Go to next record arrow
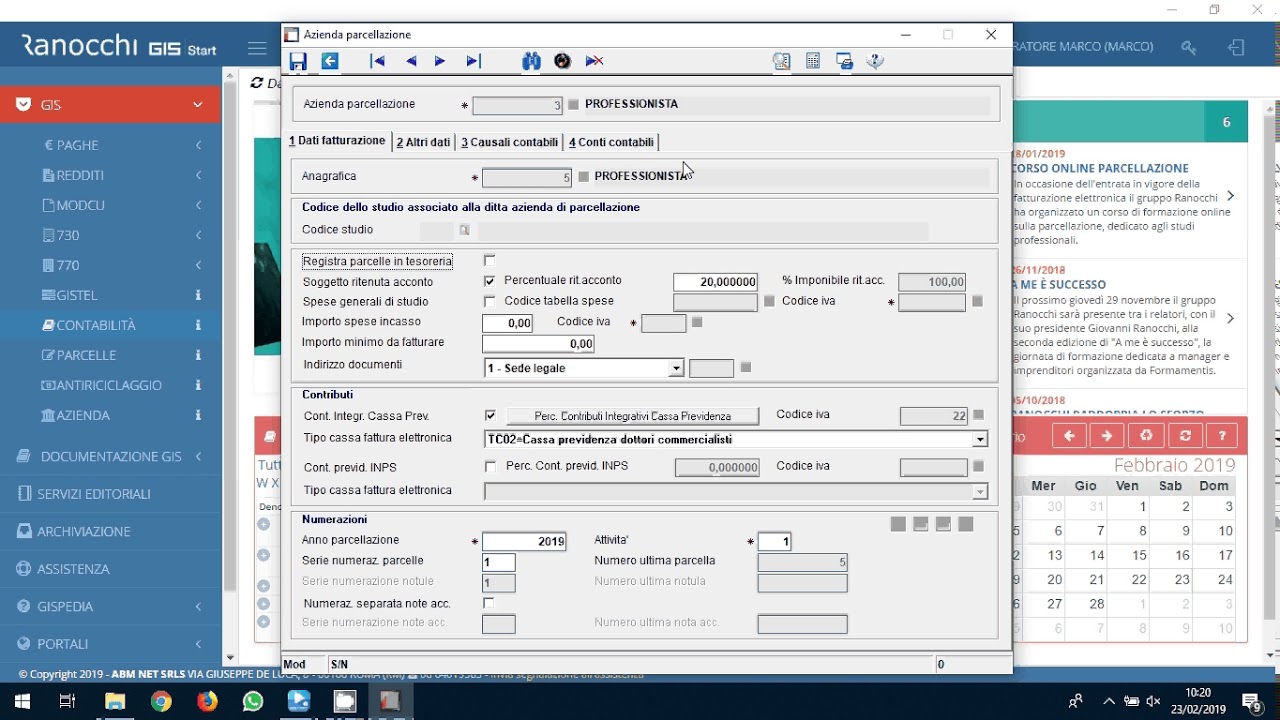Image resolution: width=1280 pixels, height=720 pixels. [x=440, y=62]
